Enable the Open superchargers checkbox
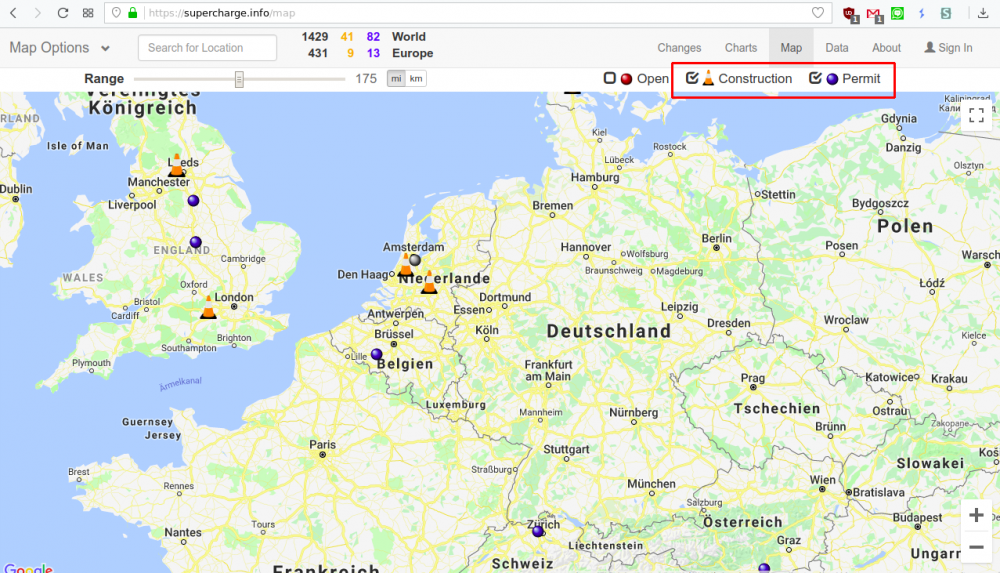The width and height of the screenshot is (1000, 573). [x=610, y=78]
